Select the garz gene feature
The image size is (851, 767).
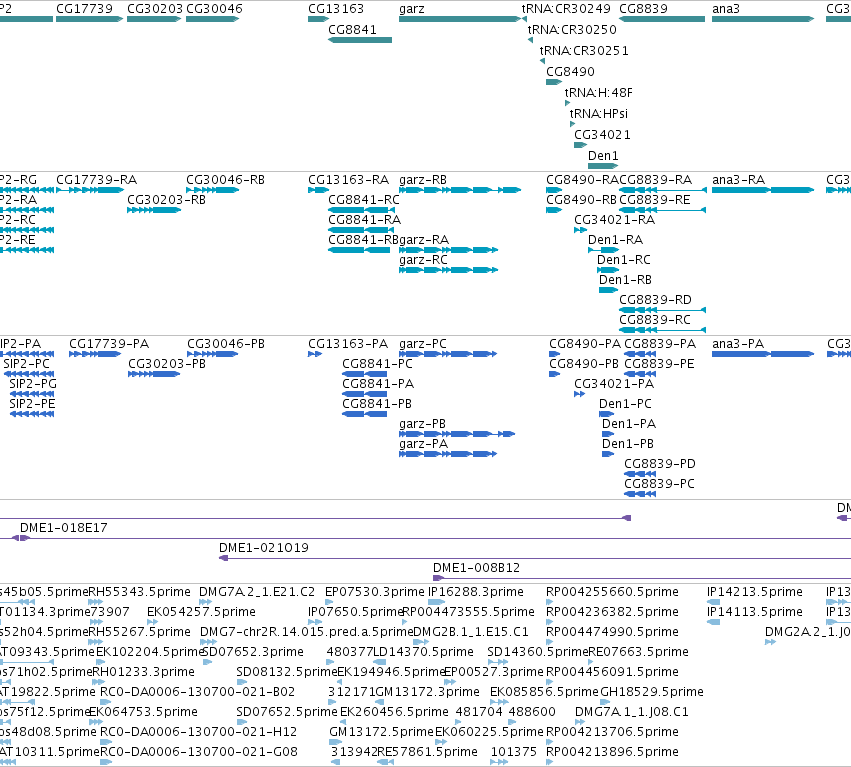[x=460, y=19]
